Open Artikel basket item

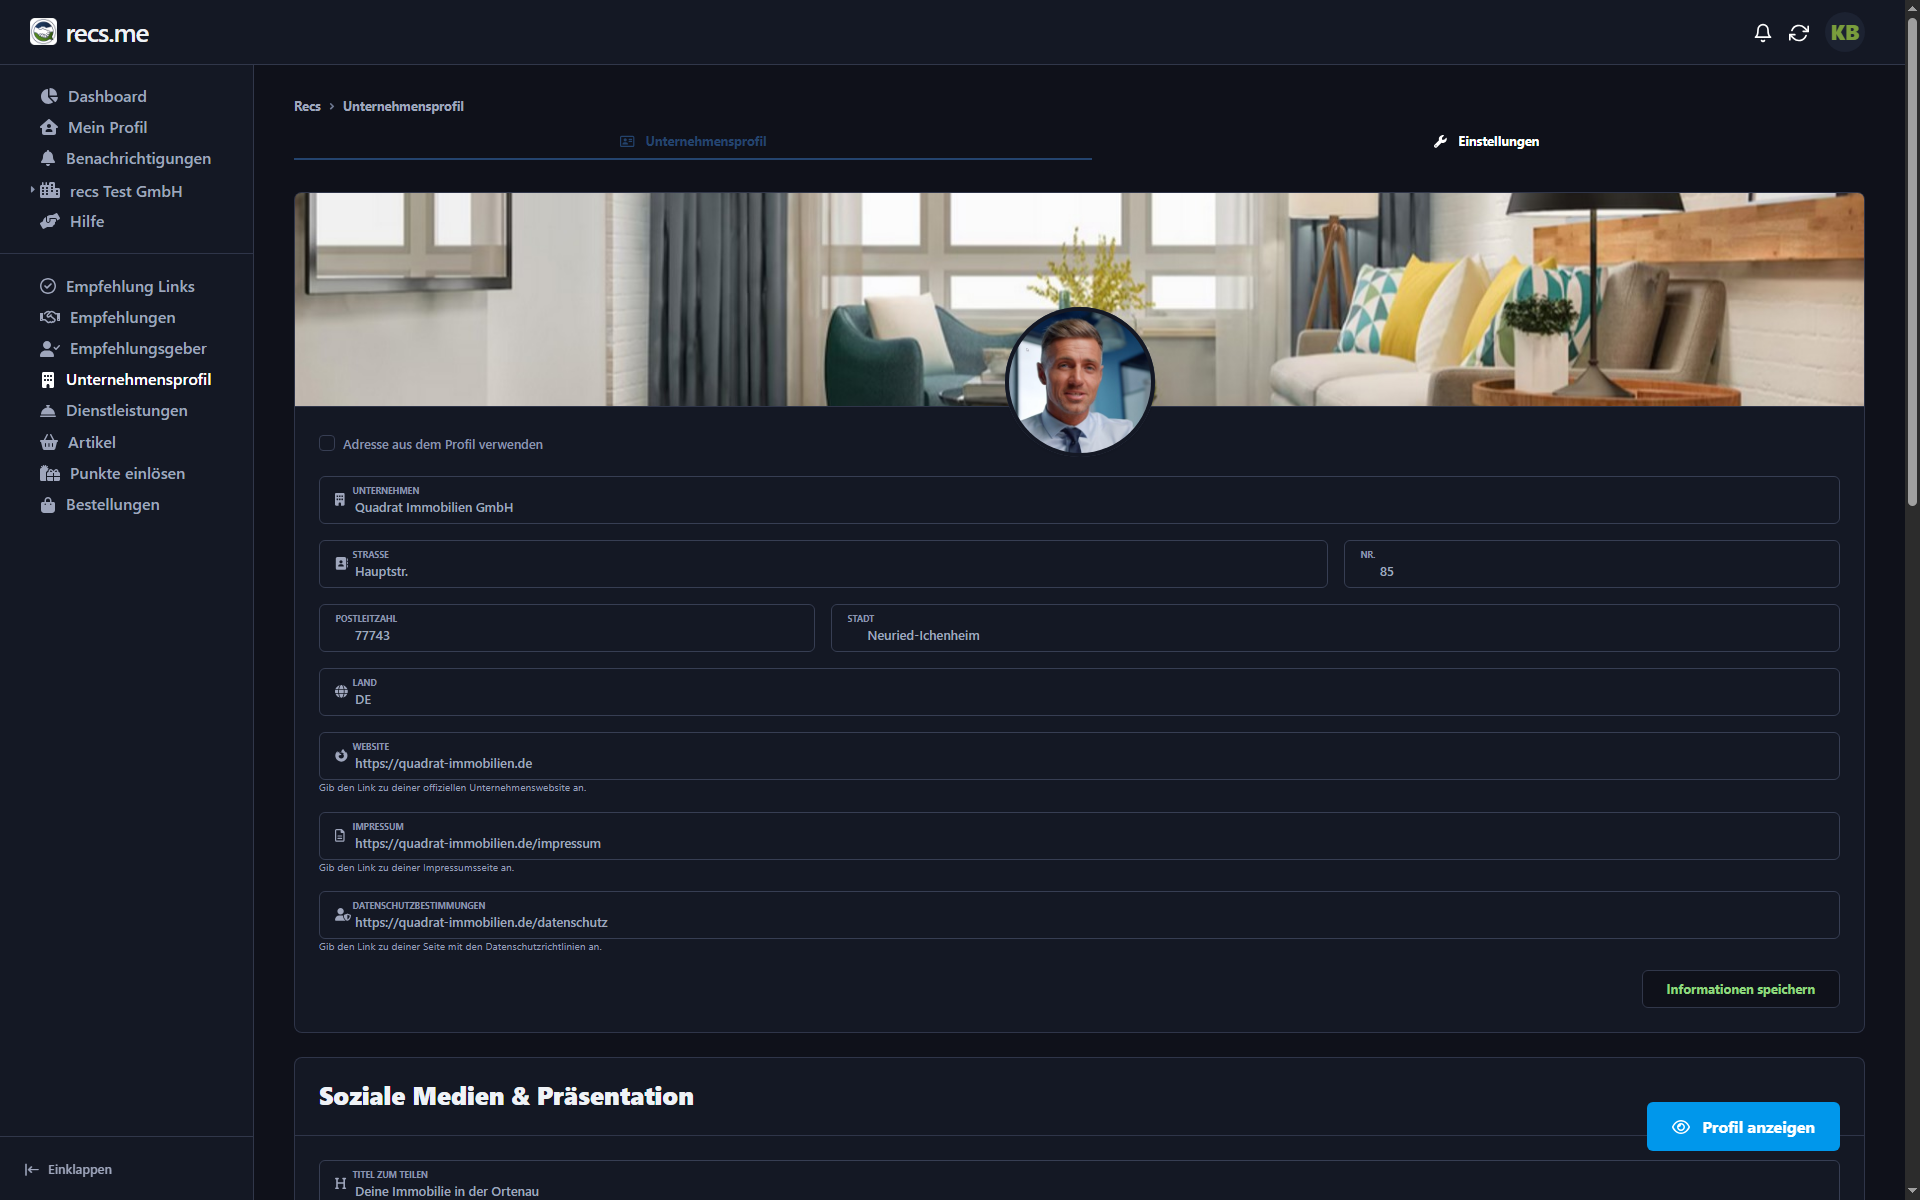pyautogui.click(x=91, y=442)
